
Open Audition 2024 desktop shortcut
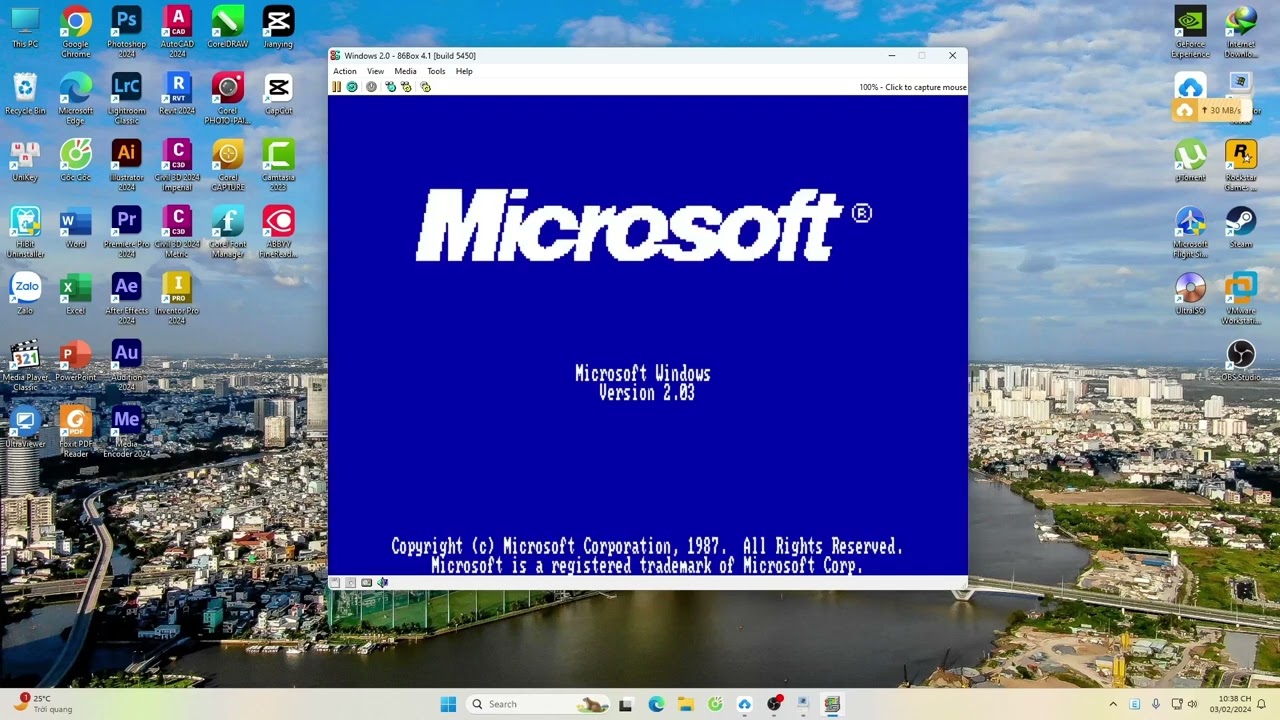click(126, 364)
